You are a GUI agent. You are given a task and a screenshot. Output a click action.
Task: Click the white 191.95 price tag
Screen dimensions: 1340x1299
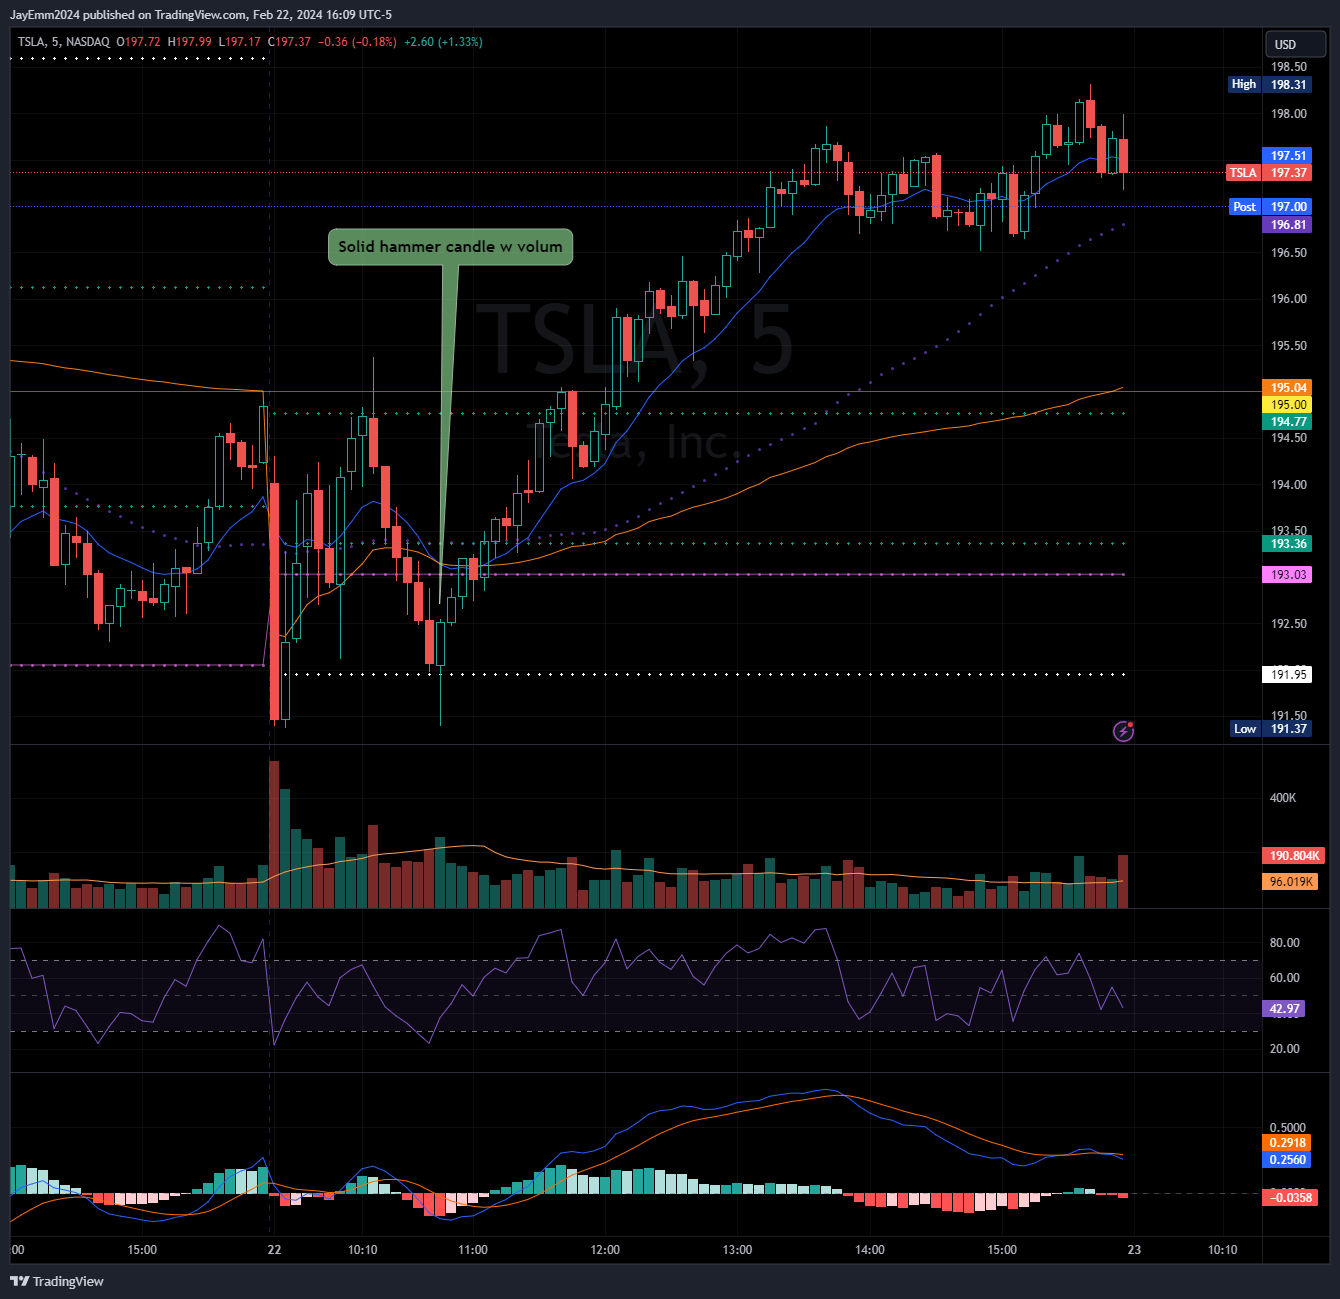click(x=1288, y=675)
